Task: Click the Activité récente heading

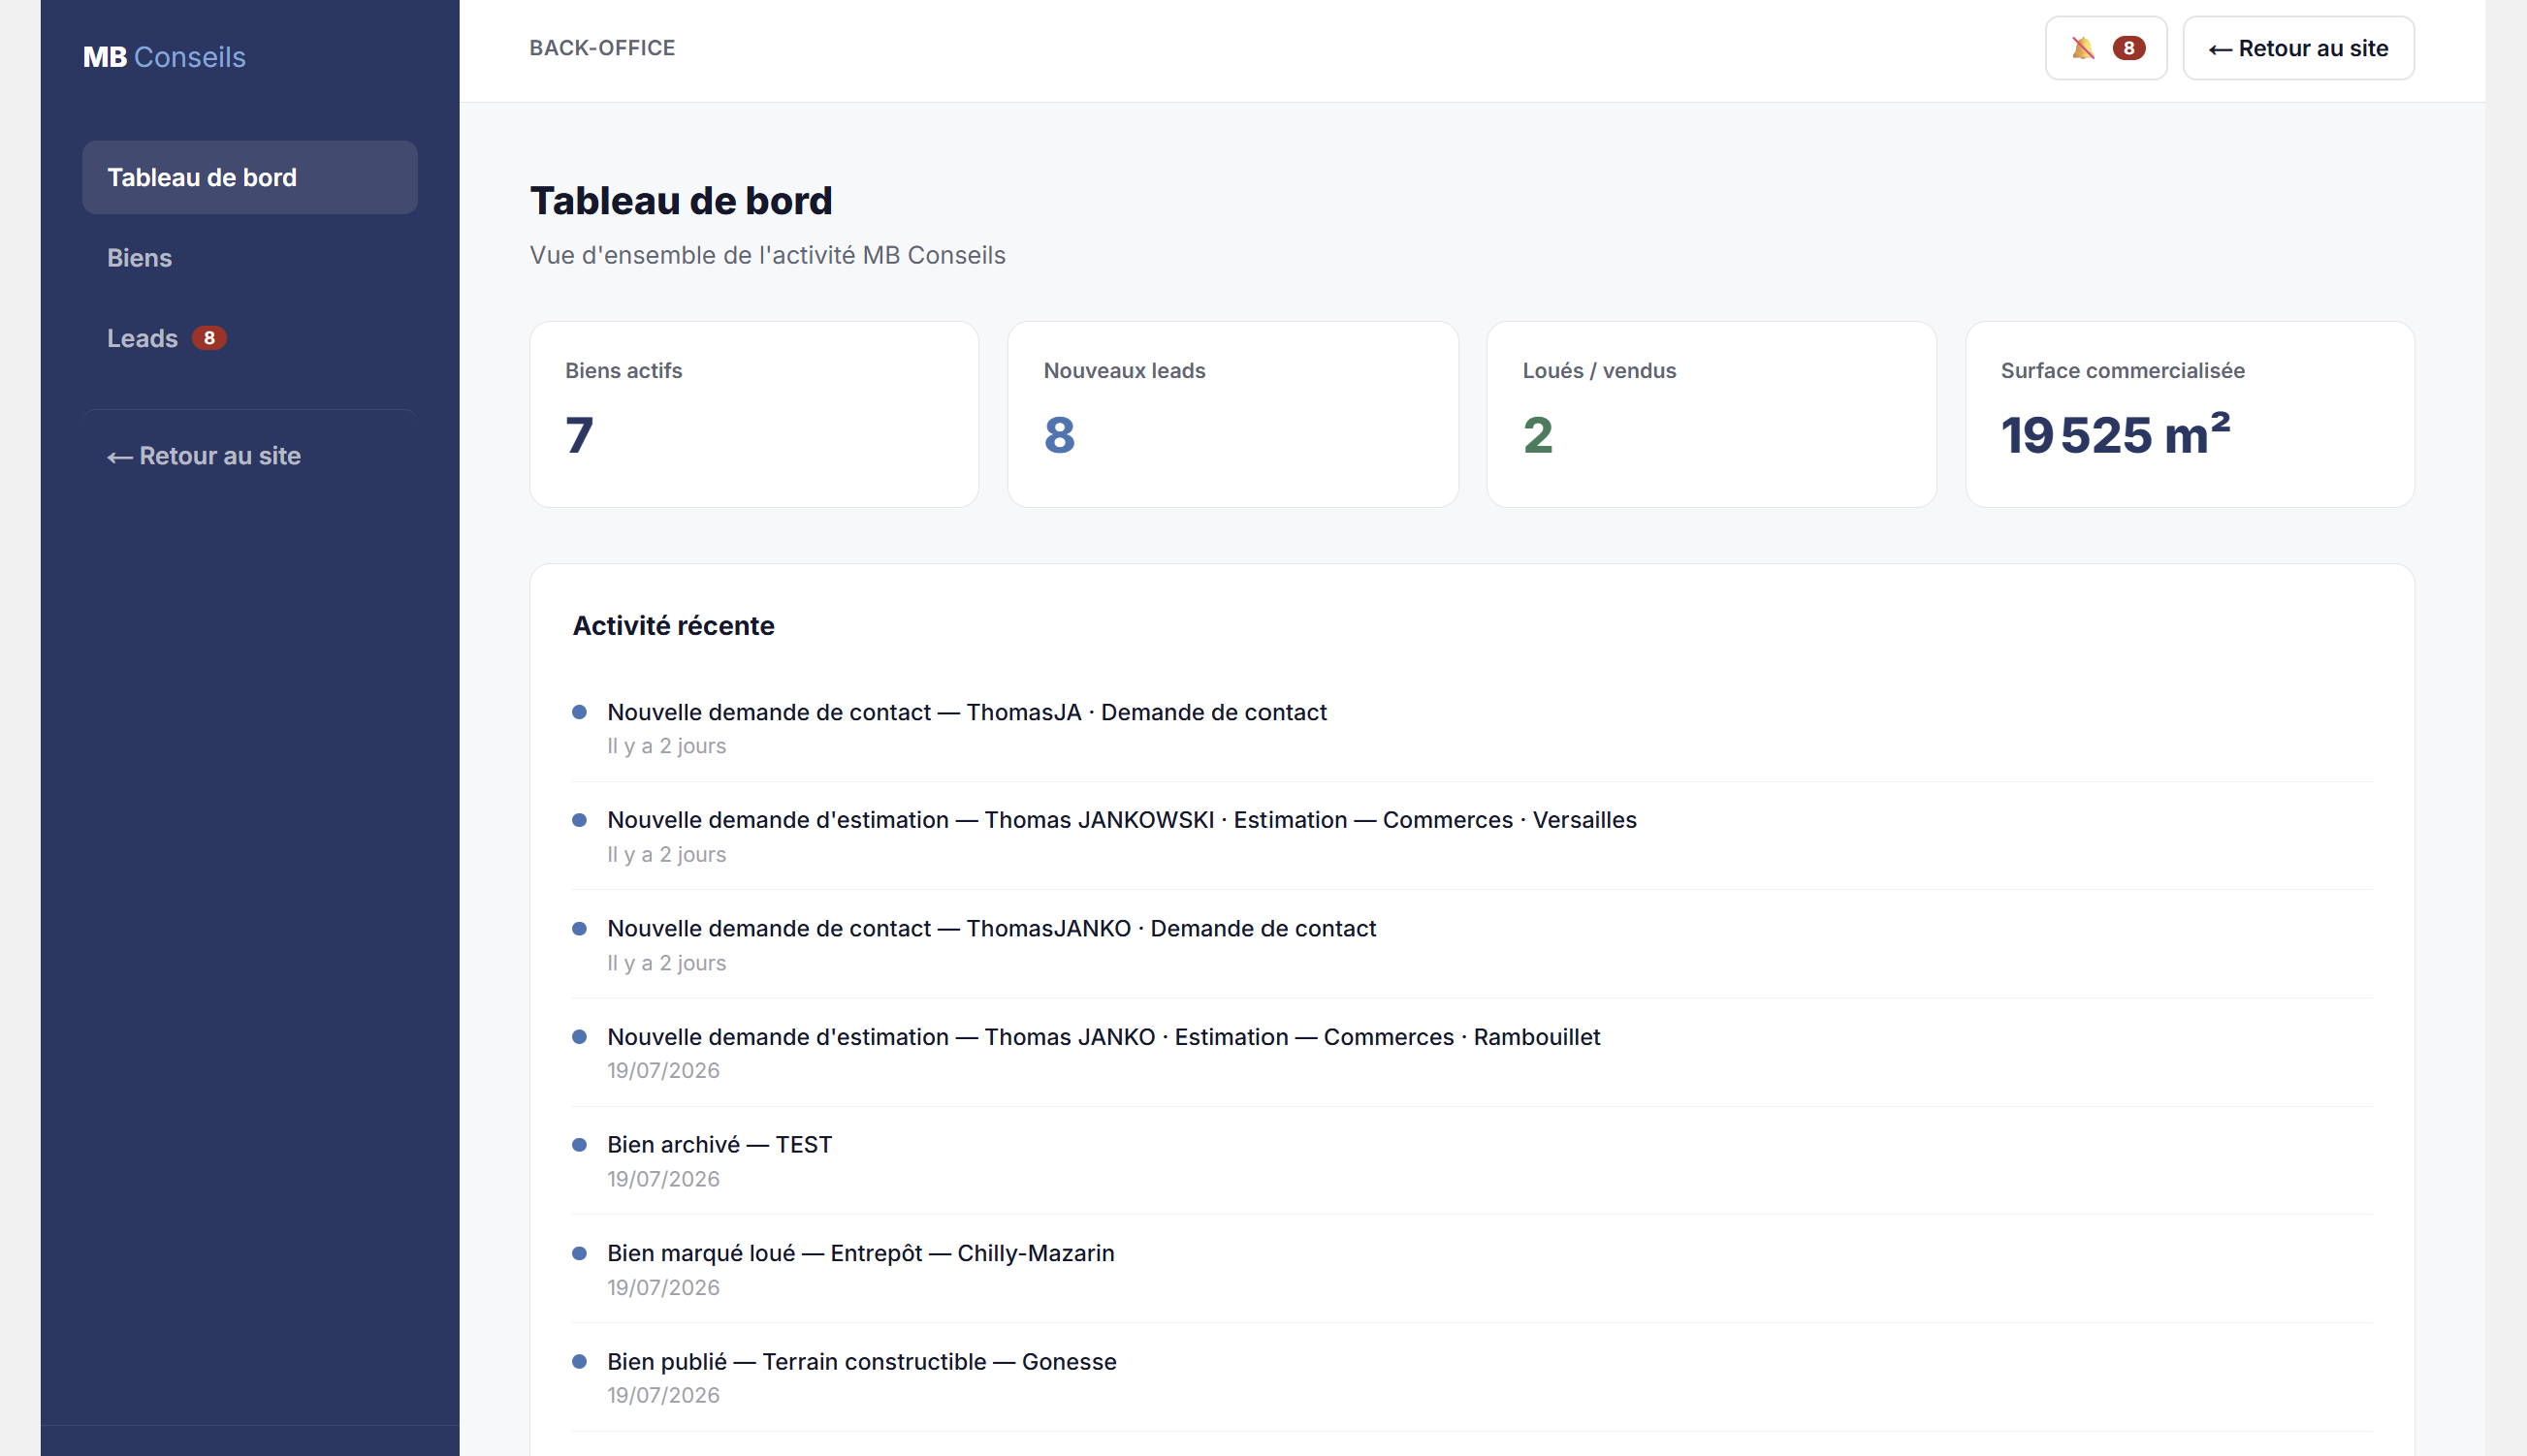Action: pos(674,626)
